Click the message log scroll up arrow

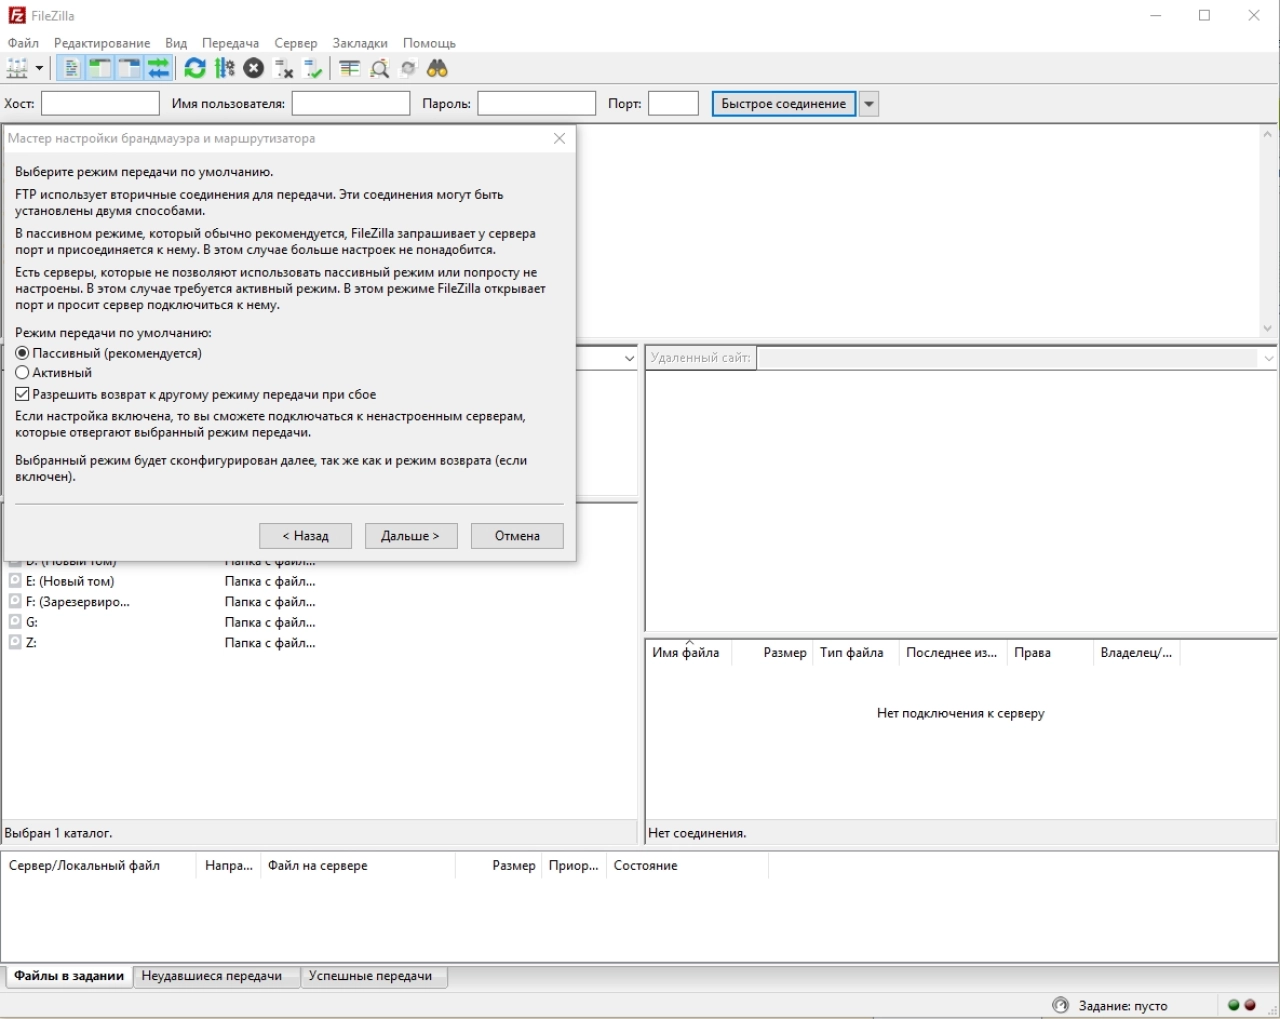coord(1268,135)
